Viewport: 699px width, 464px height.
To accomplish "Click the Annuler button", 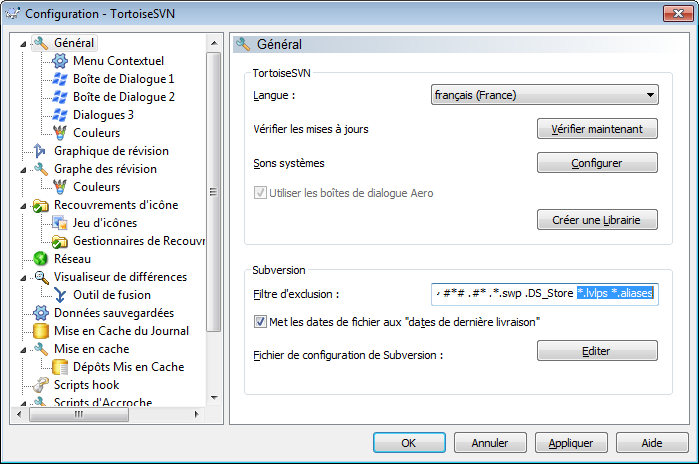I will (490, 443).
